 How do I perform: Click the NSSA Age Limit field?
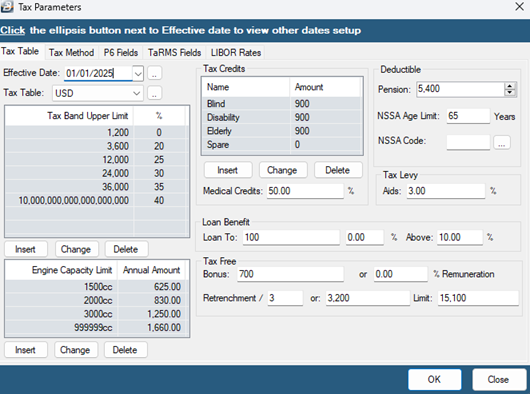468,116
